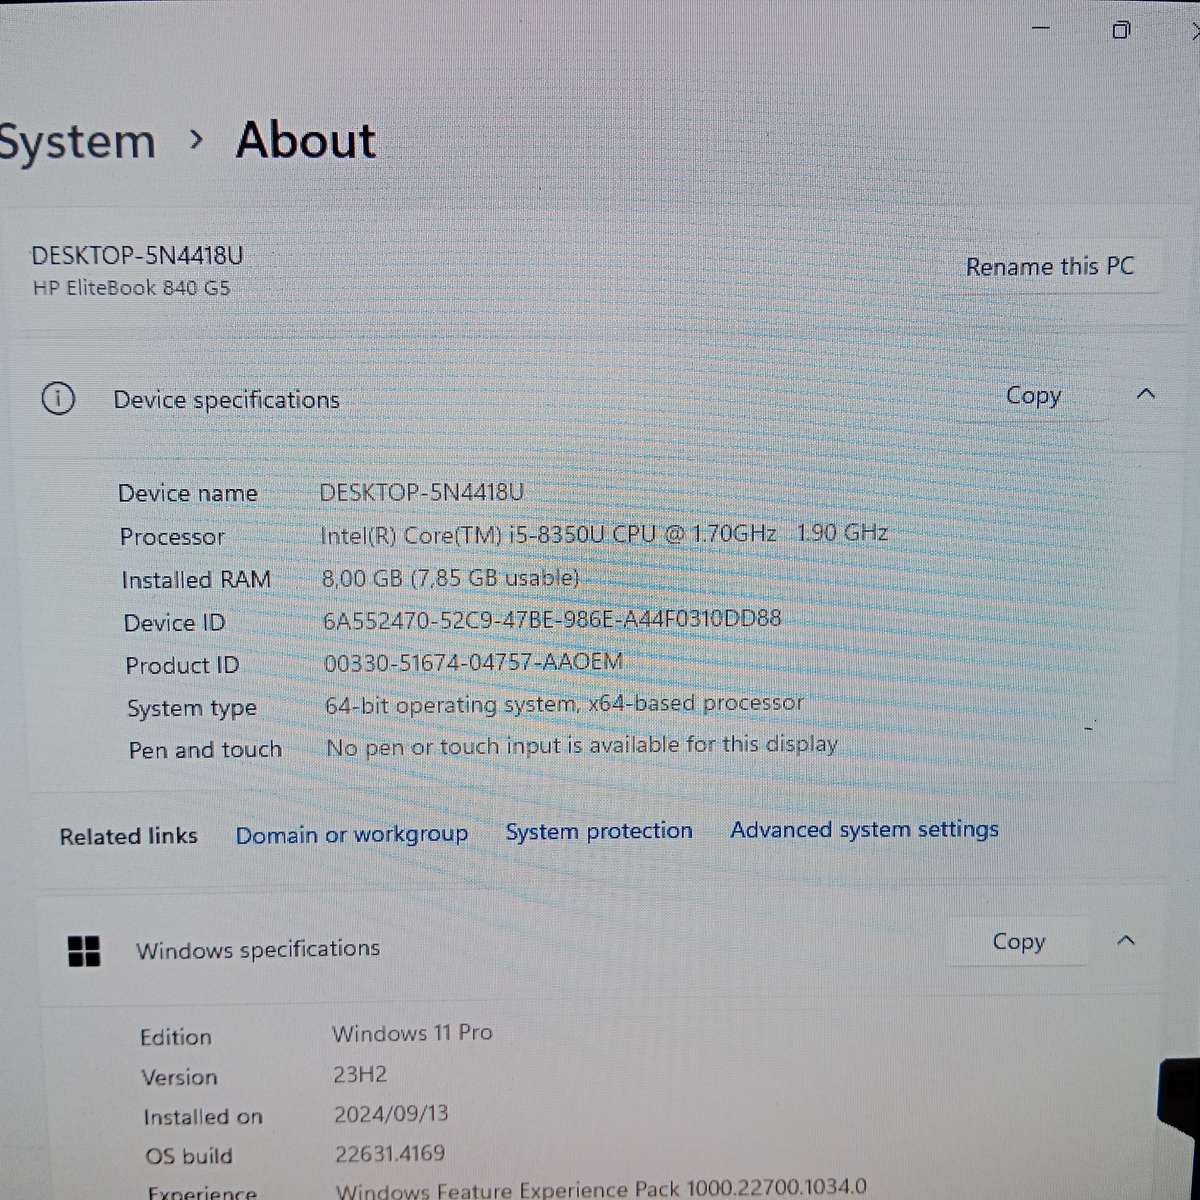Screen dimensions: 1200x1200
Task: Click the Edition Windows 11 Pro text
Action: click(412, 1033)
